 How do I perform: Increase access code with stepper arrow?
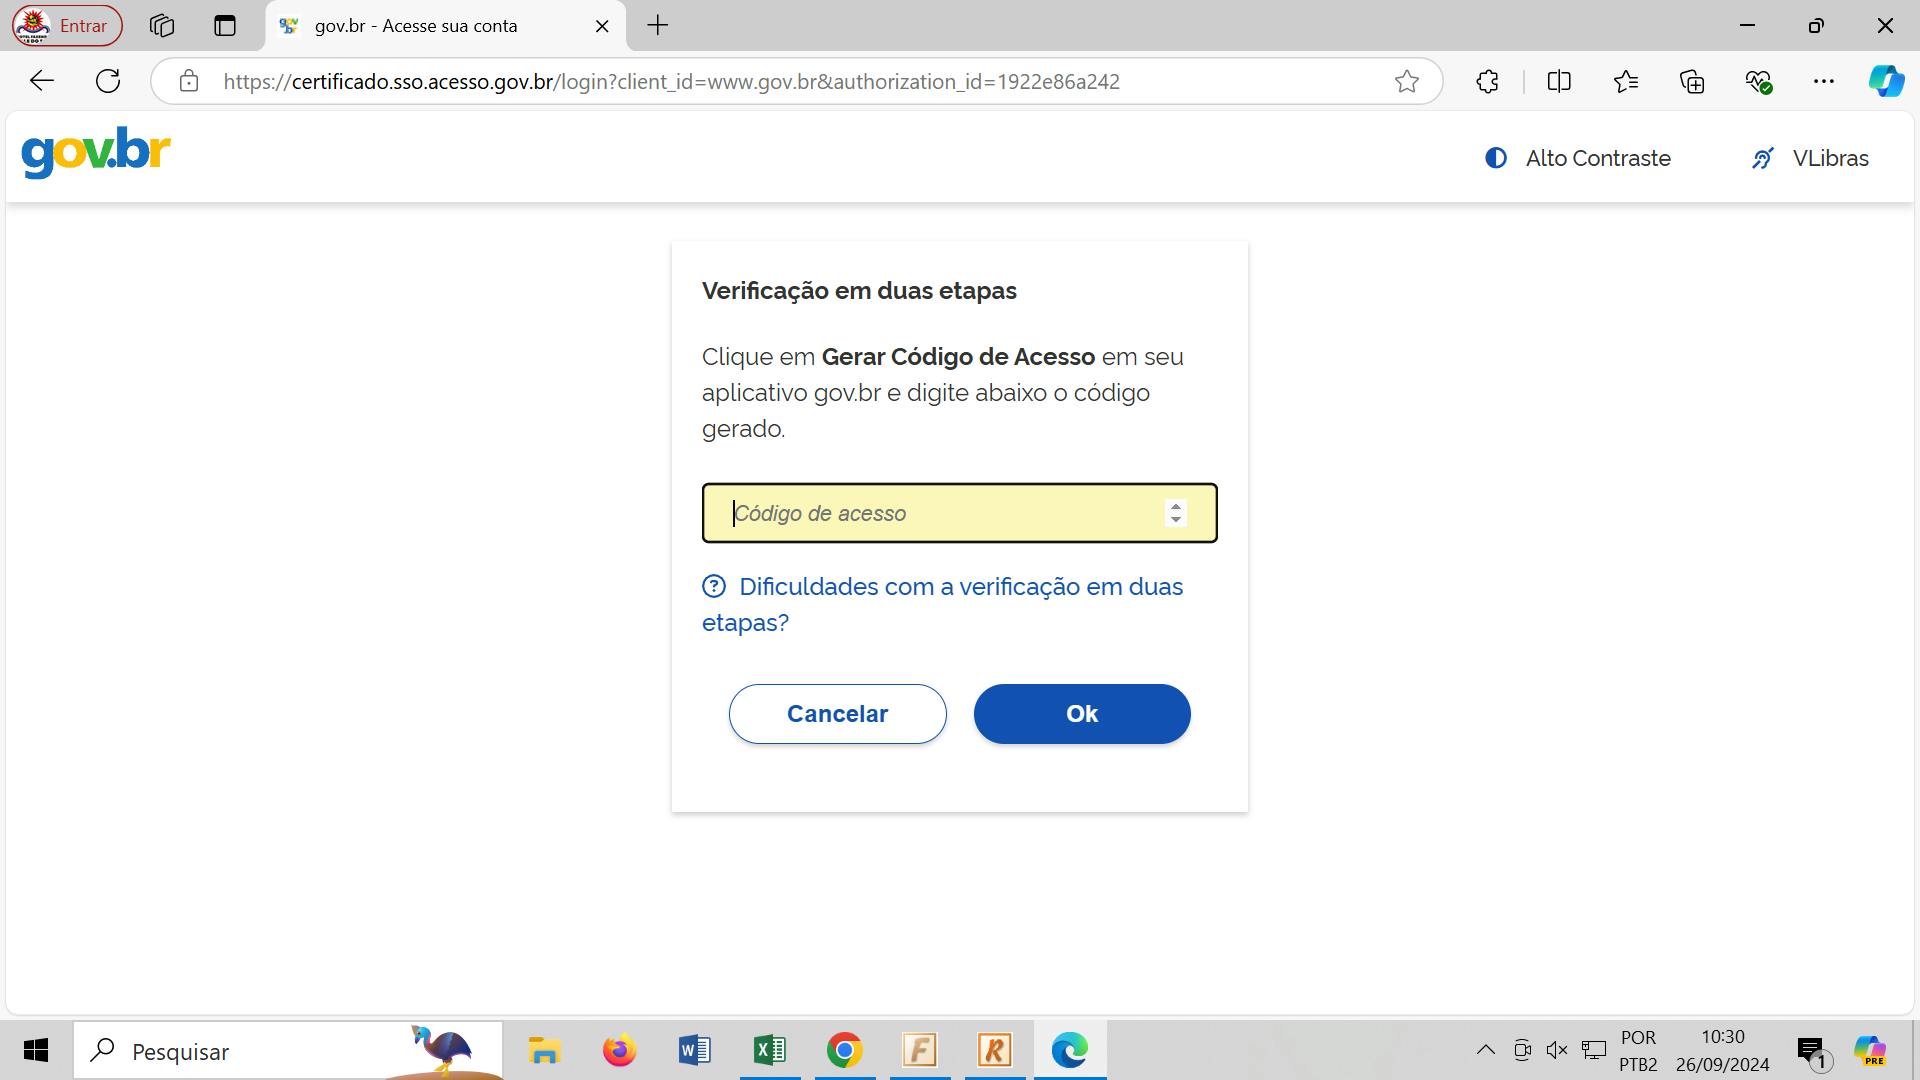click(x=1176, y=506)
